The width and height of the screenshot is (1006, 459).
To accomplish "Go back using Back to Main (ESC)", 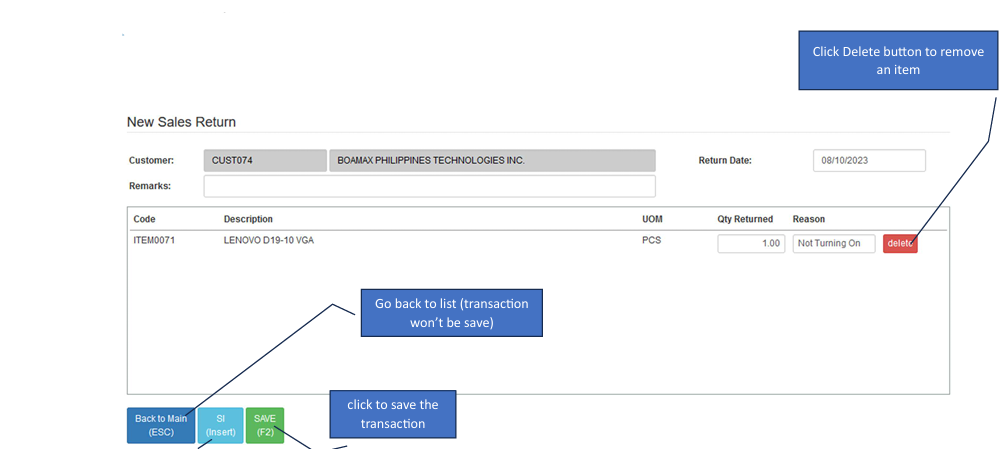I will [x=161, y=425].
